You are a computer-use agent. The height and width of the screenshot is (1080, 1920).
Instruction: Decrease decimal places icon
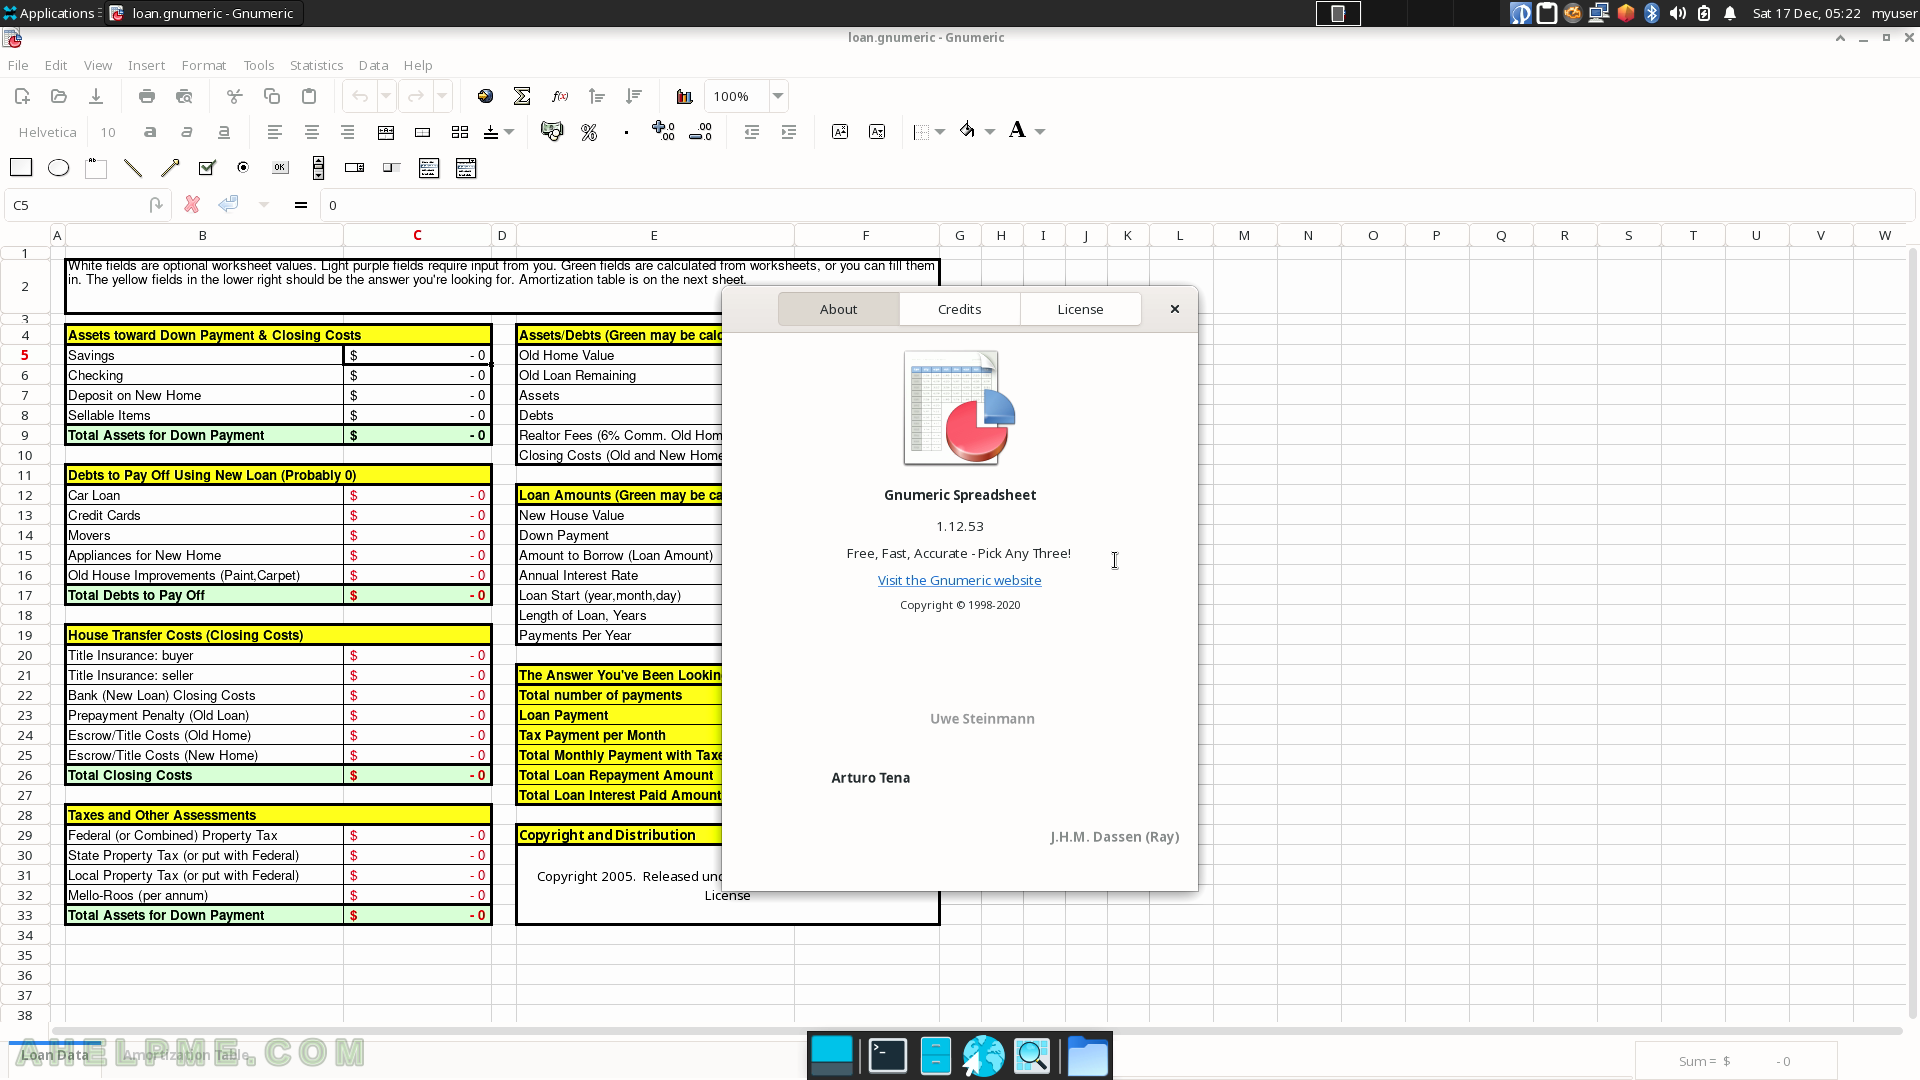pyautogui.click(x=700, y=131)
